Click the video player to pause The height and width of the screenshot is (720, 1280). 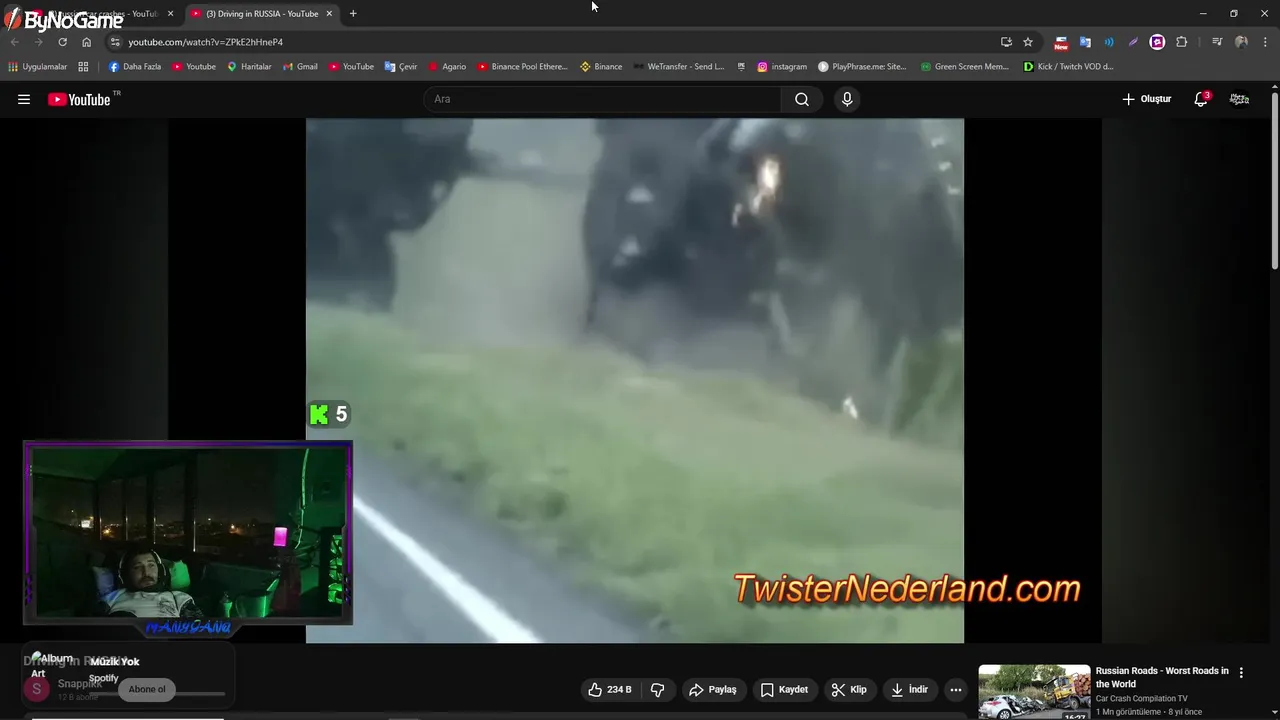[x=635, y=380]
